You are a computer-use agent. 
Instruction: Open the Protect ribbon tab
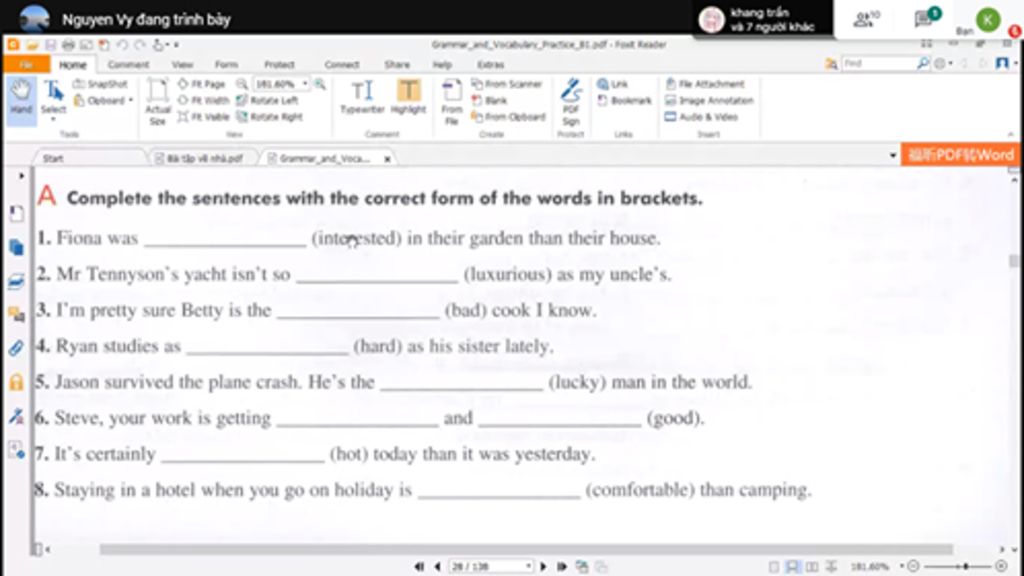(279, 65)
